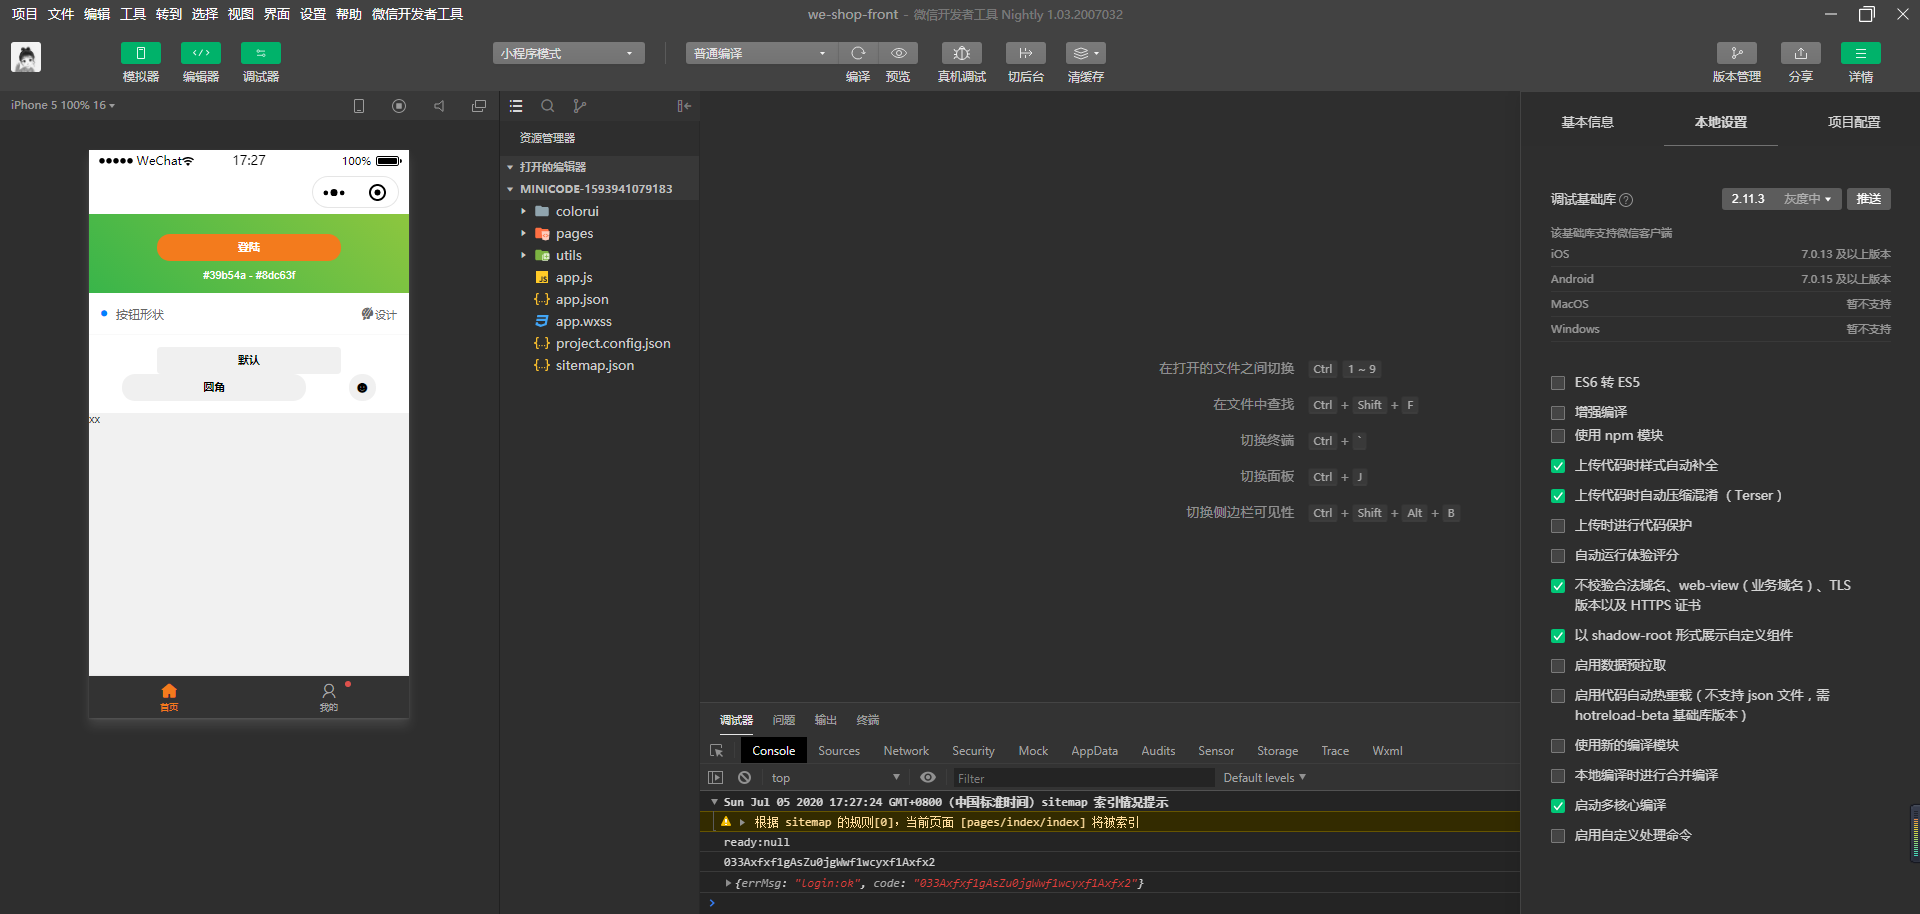
Task: Open the file explorer list icon
Action: pos(516,106)
